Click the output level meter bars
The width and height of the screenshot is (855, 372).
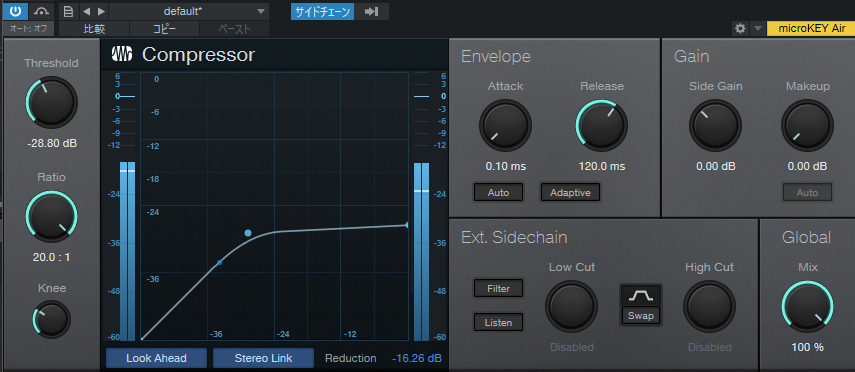tap(422, 251)
